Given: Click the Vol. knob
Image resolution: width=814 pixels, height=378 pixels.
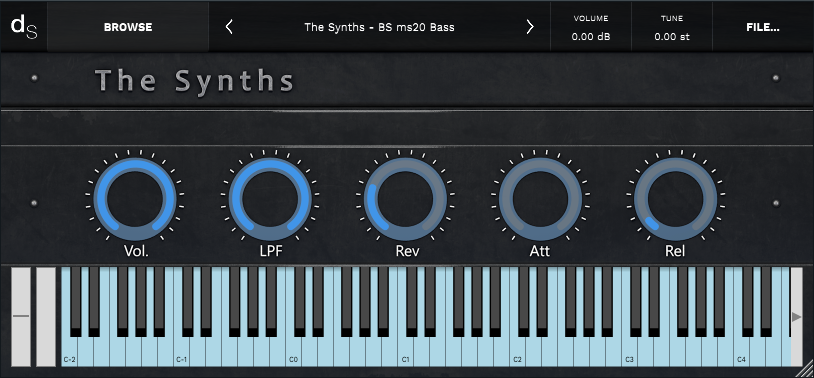Looking at the screenshot, I should click(x=135, y=199).
